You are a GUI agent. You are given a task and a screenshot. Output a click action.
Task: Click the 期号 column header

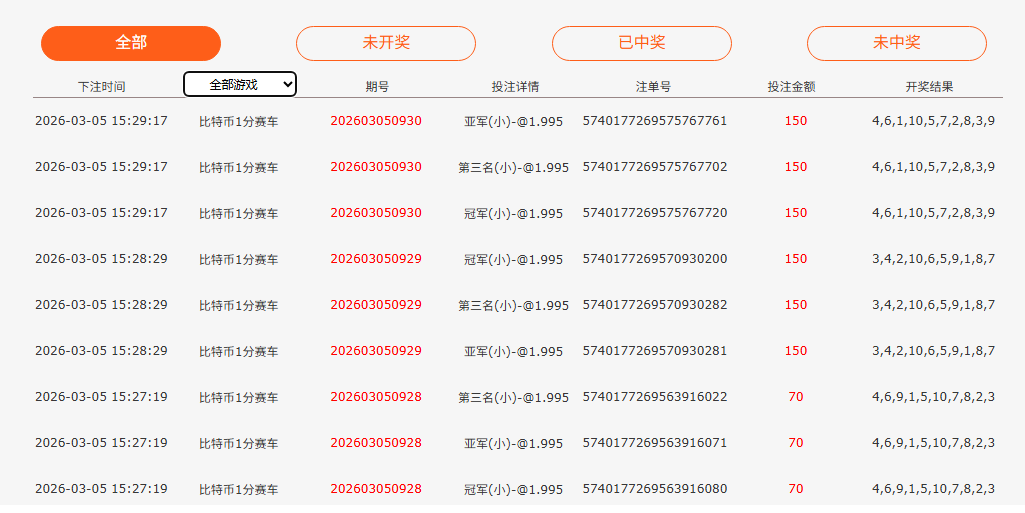[x=377, y=86]
